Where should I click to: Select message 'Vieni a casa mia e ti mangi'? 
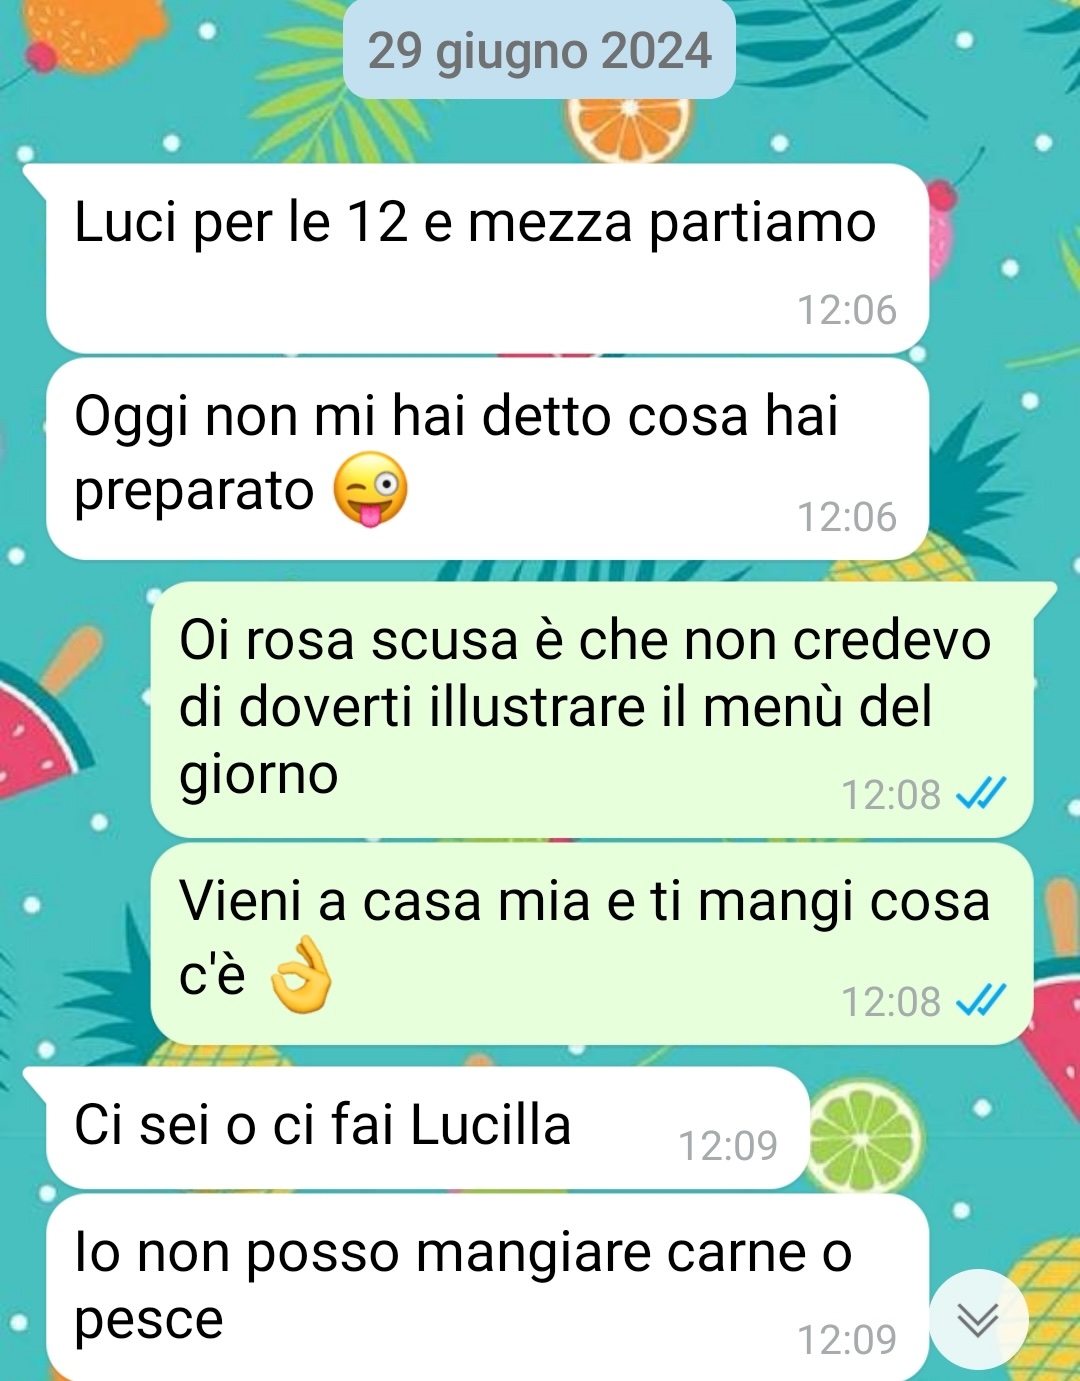592,943
